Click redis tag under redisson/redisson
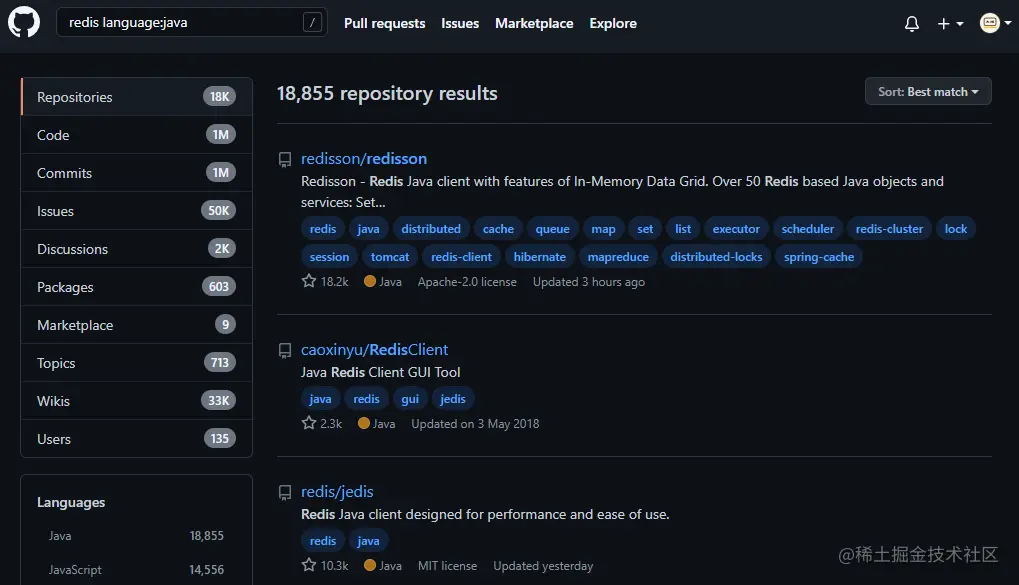Viewport: 1019px width, 585px height. click(323, 229)
